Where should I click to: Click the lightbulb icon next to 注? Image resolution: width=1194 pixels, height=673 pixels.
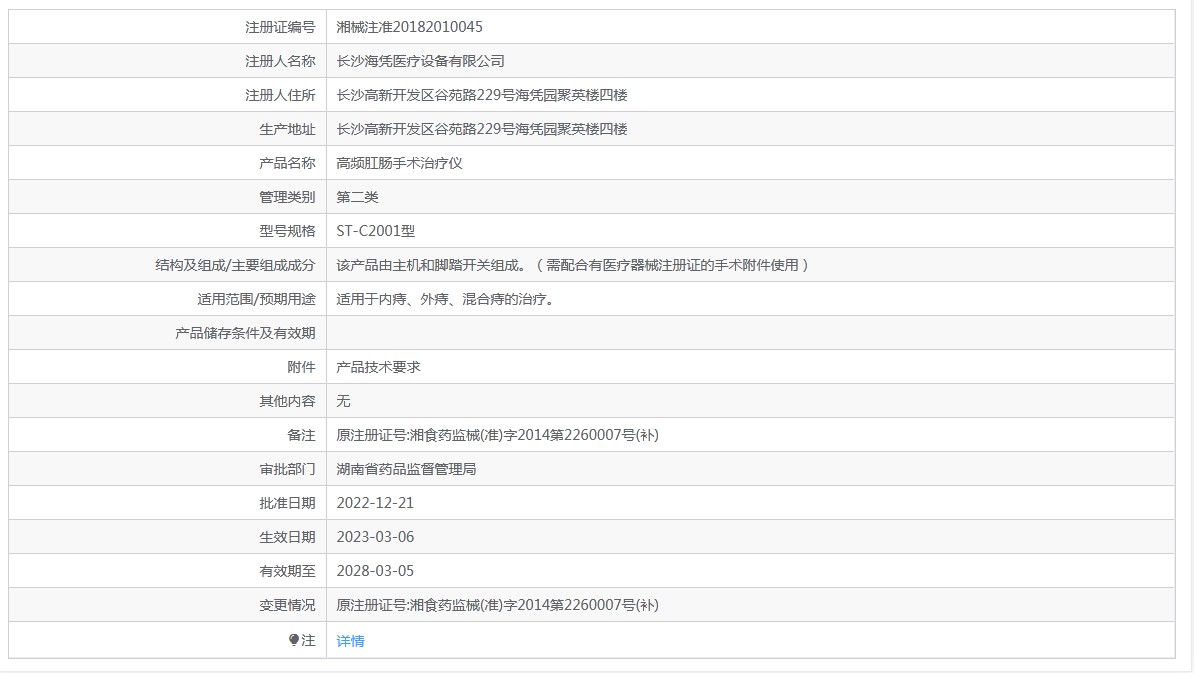[x=294, y=640]
